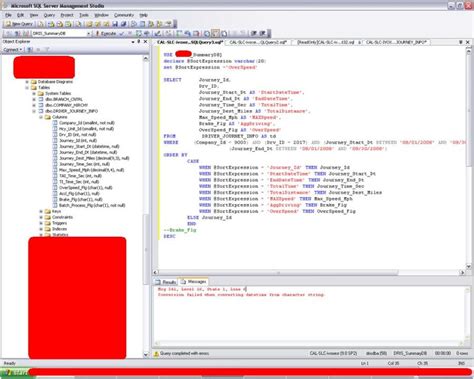Open the active files dropdown at the tab strip
The width and height of the screenshot is (474, 379).
point(461,42)
